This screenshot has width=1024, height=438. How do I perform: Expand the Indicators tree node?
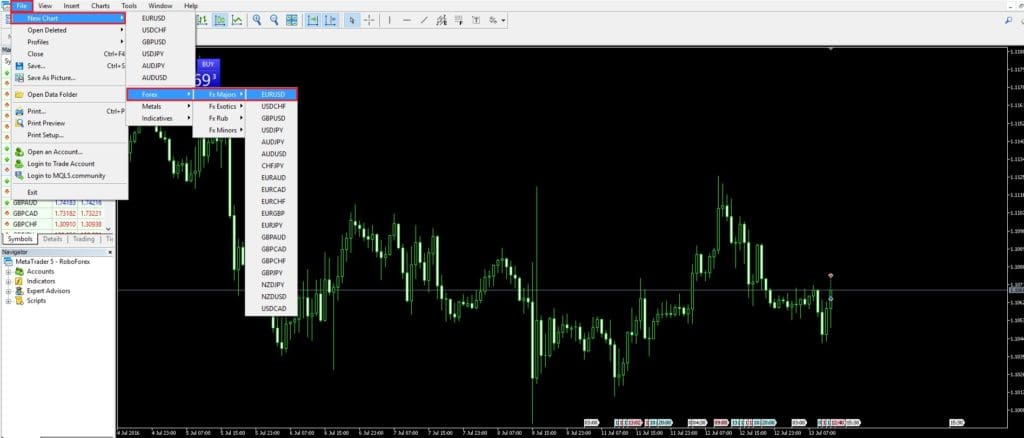pyautogui.click(x=8, y=281)
